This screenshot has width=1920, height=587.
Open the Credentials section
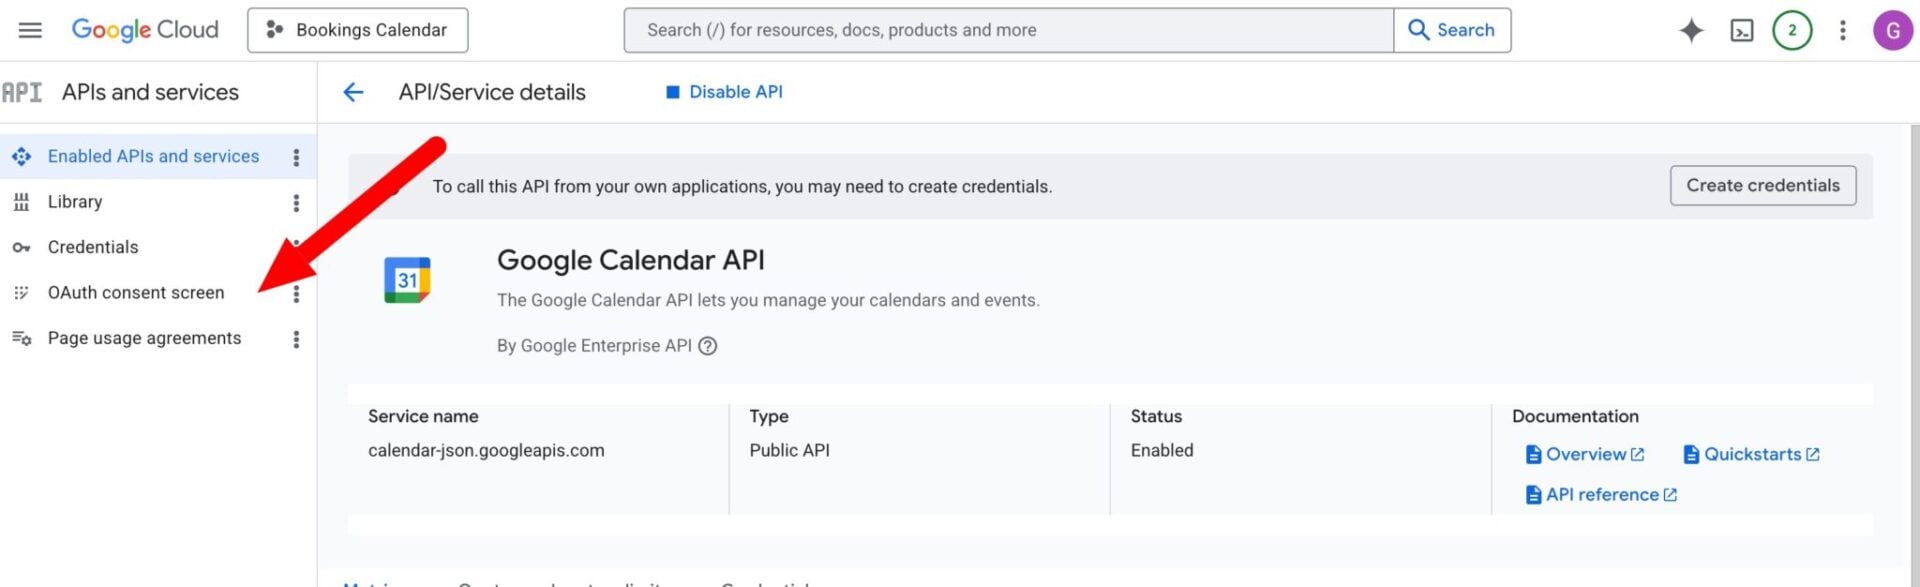(93, 247)
